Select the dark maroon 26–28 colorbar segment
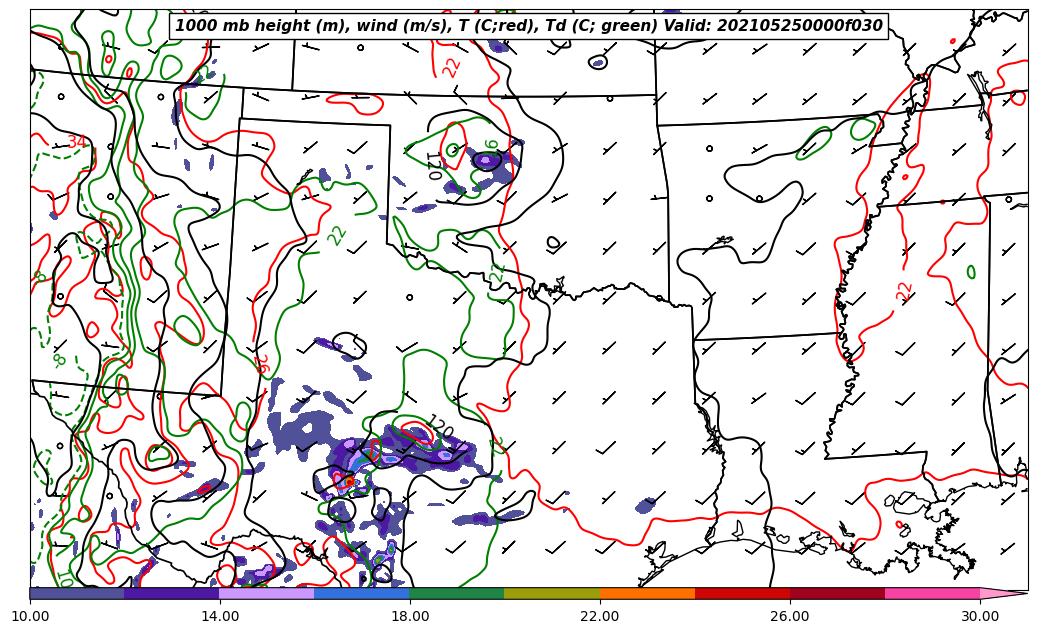Viewport: 1037px width, 633px height. pyautogui.click(x=837, y=593)
